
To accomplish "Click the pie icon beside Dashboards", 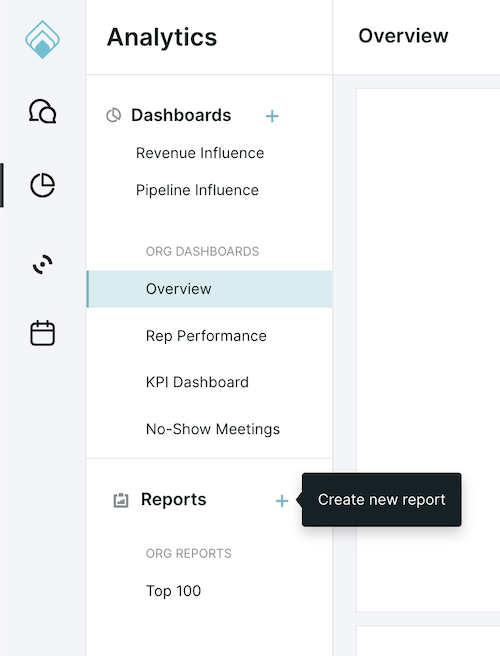I will click(113, 115).
